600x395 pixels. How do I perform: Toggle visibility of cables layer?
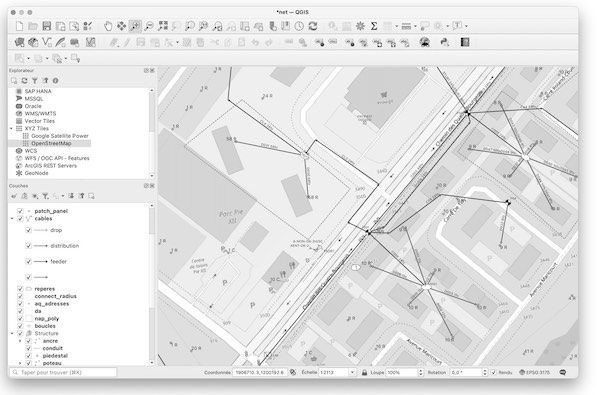pos(20,219)
